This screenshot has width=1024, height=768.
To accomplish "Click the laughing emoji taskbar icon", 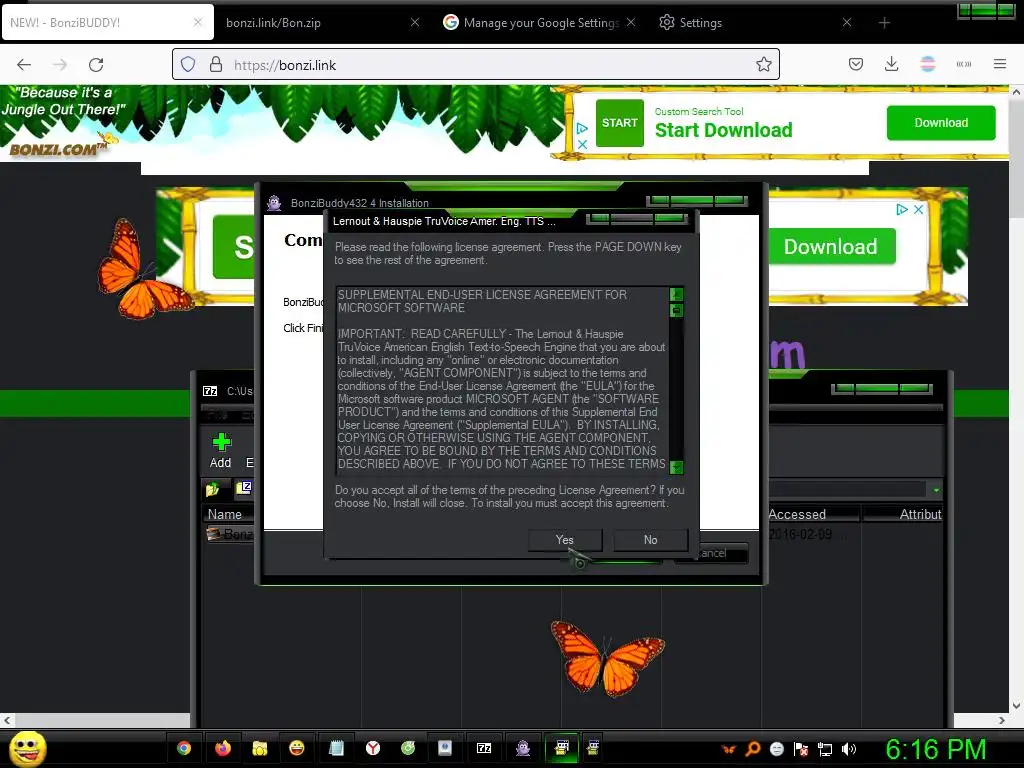I will (297, 748).
